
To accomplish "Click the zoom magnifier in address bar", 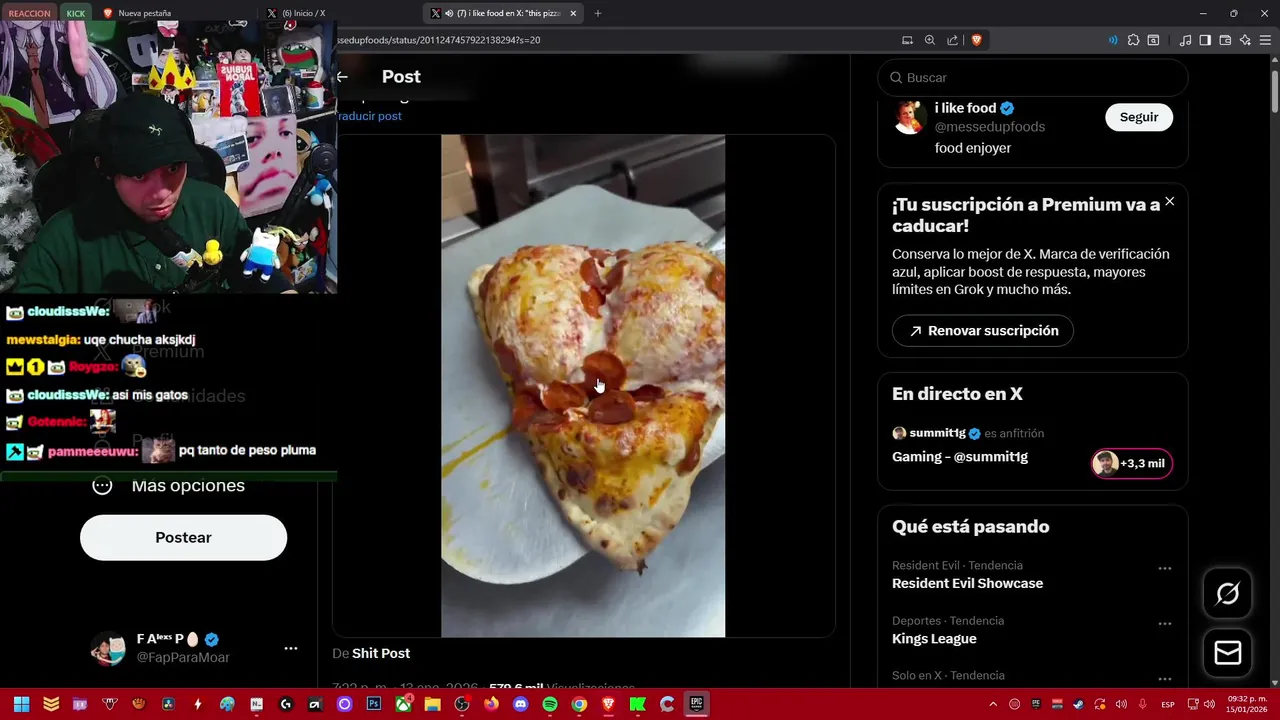I will coord(930,40).
